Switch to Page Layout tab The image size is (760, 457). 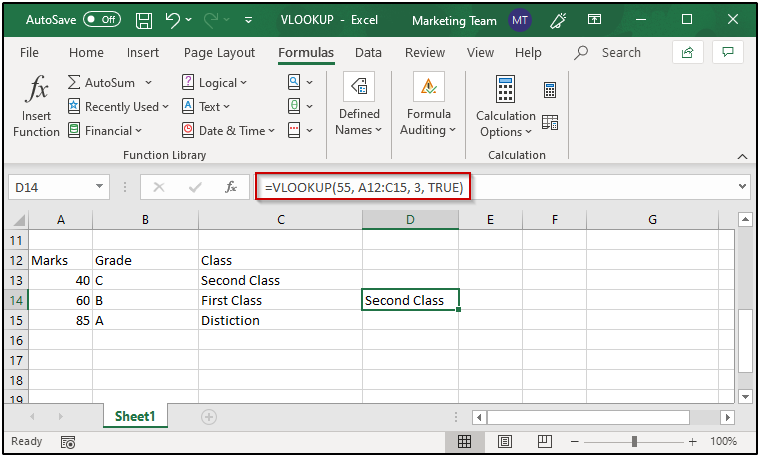tap(219, 52)
